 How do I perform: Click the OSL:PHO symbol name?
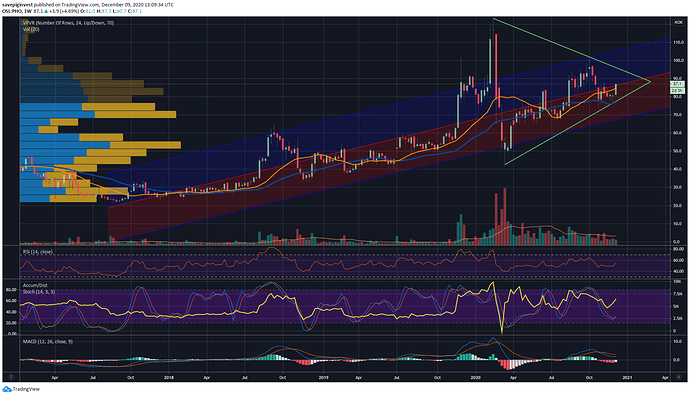12,11
